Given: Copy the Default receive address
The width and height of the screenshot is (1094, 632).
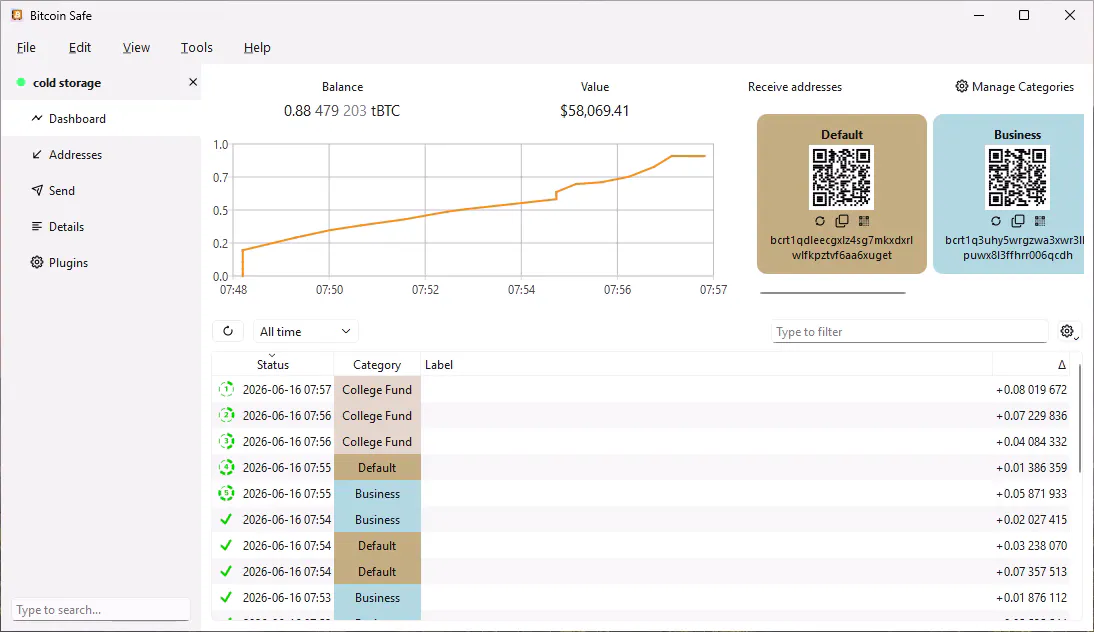Looking at the screenshot, I should [842, 221].
